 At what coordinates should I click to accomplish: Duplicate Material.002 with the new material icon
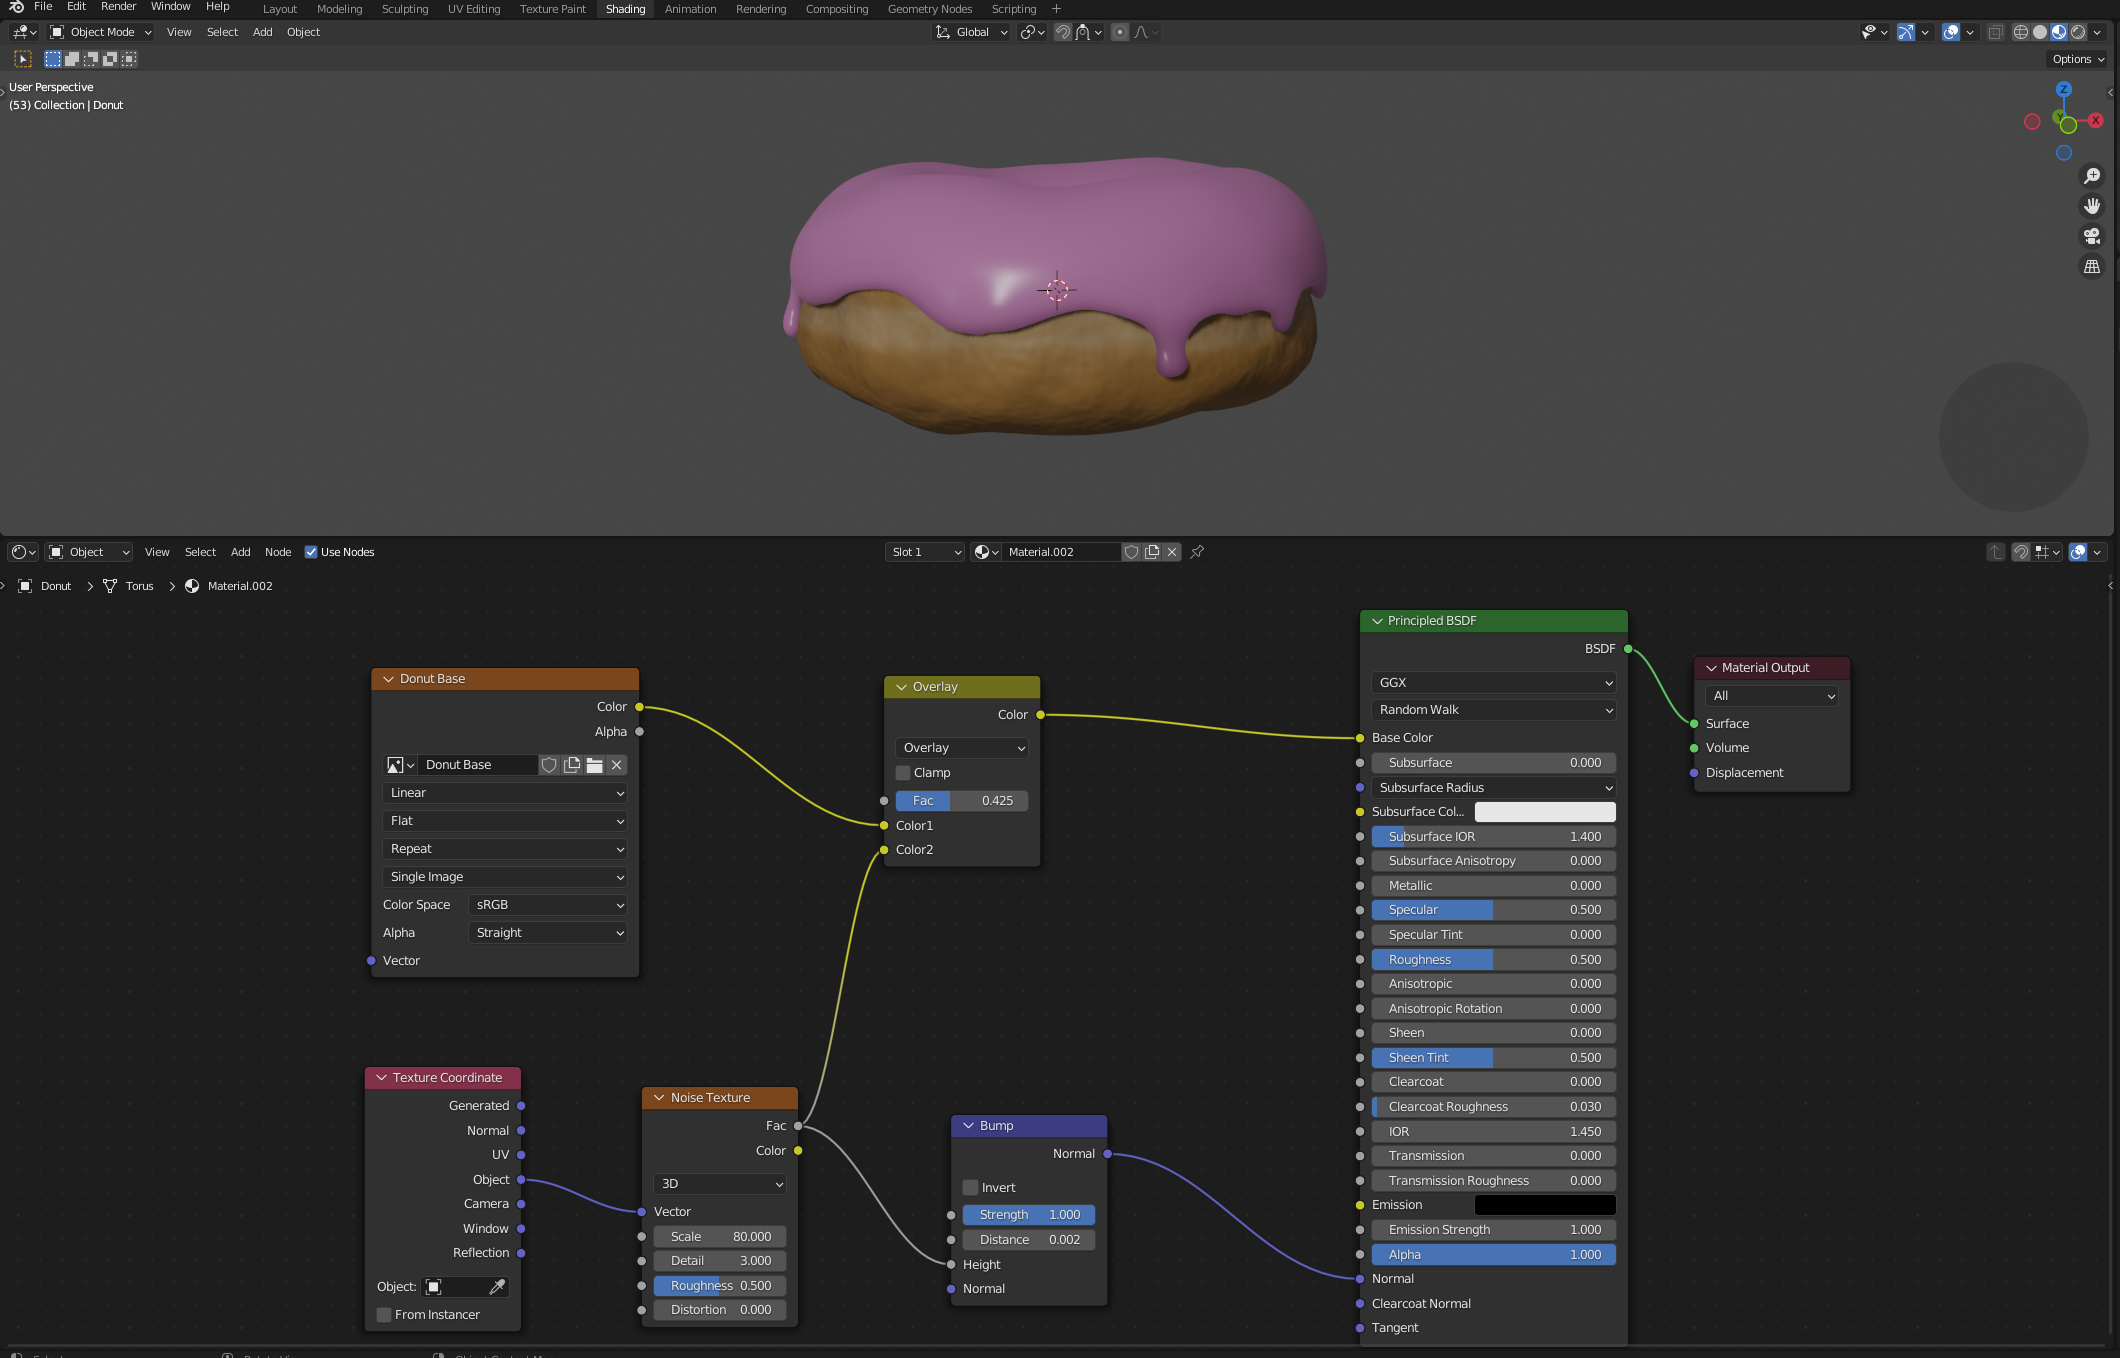pyautogui.click(x=1151, y=552)
